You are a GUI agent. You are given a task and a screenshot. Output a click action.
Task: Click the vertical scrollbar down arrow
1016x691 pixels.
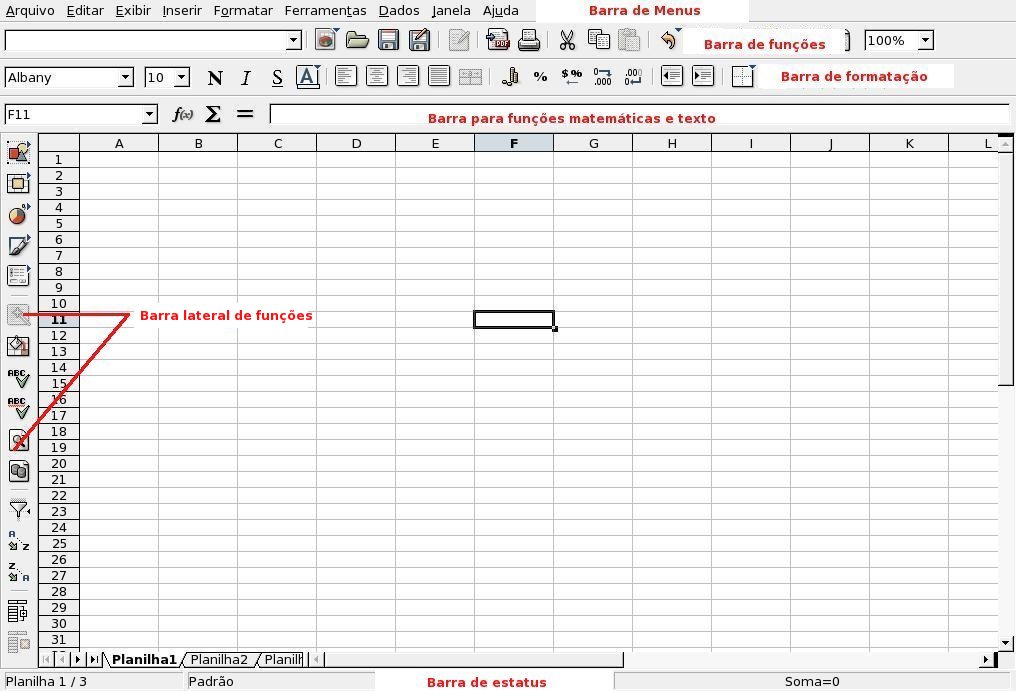[1006, 643]
